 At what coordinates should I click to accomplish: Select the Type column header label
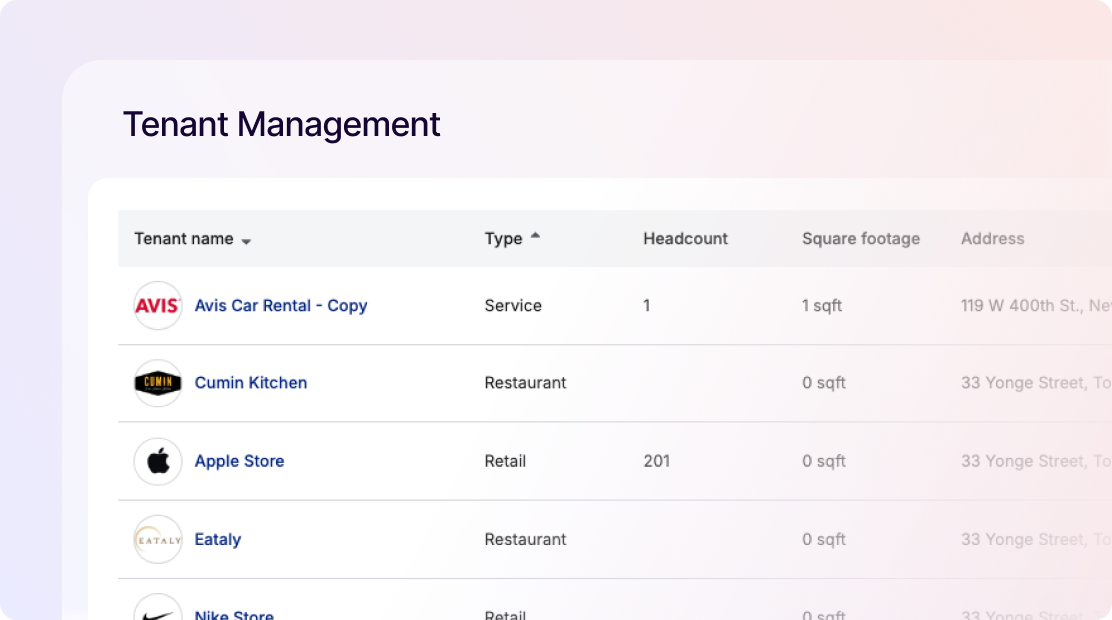[x=503, y=239]
